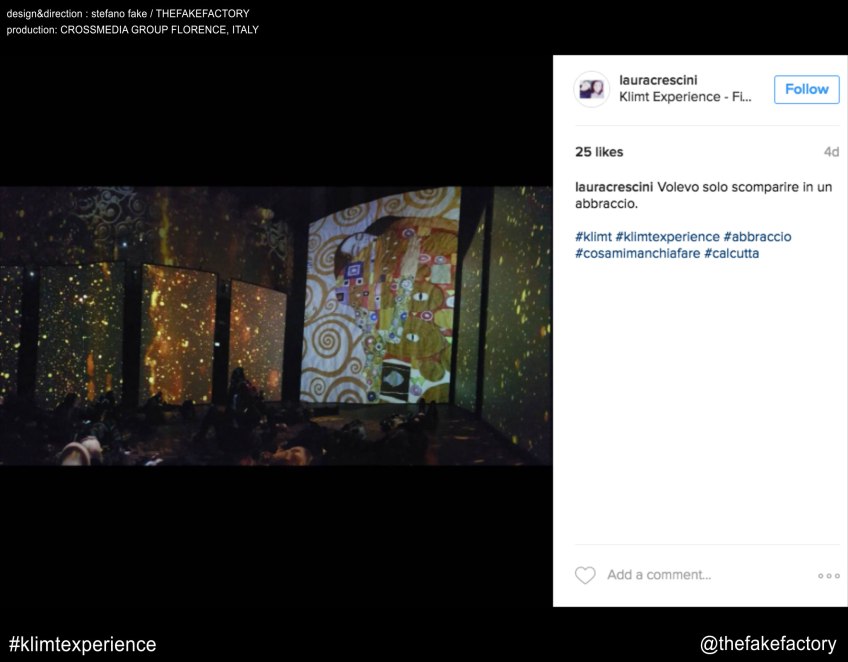Image resolution: width=848 pixels, height=662 pixels.
Task: Click lauracrescini username in the caption
Action: [x=614, y=187]
